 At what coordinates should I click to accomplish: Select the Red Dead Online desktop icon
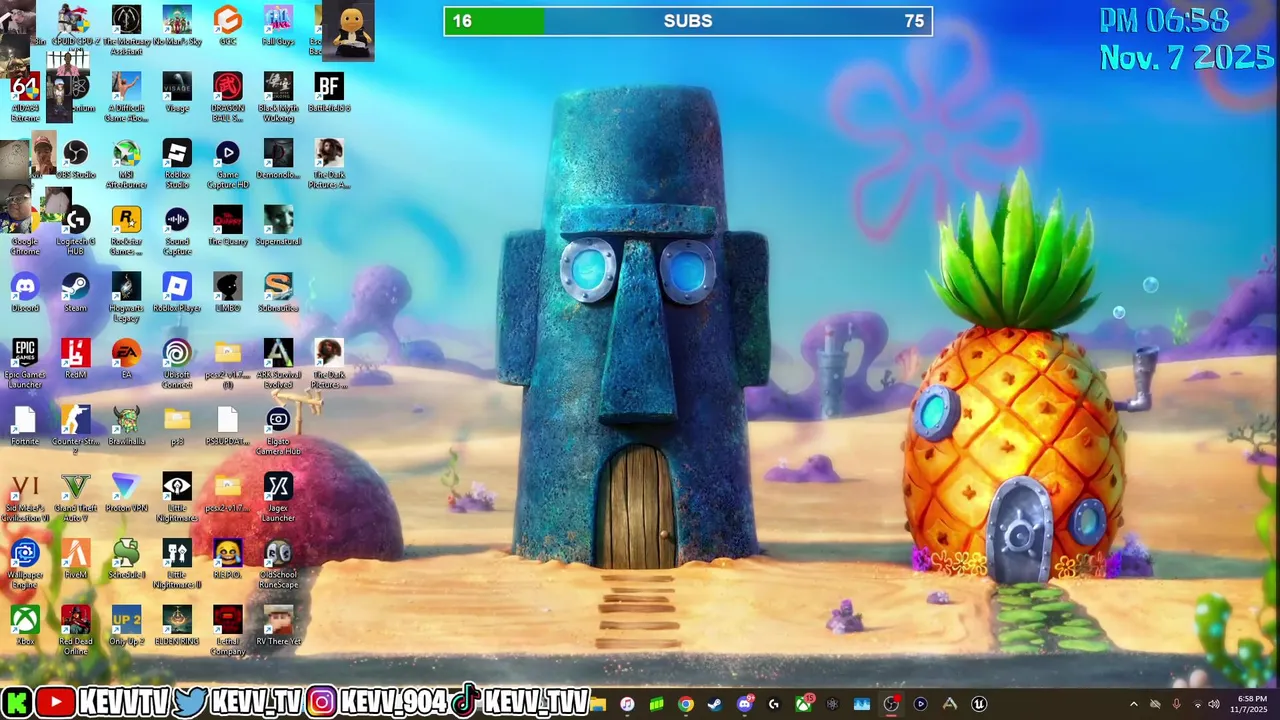point(75,630)
